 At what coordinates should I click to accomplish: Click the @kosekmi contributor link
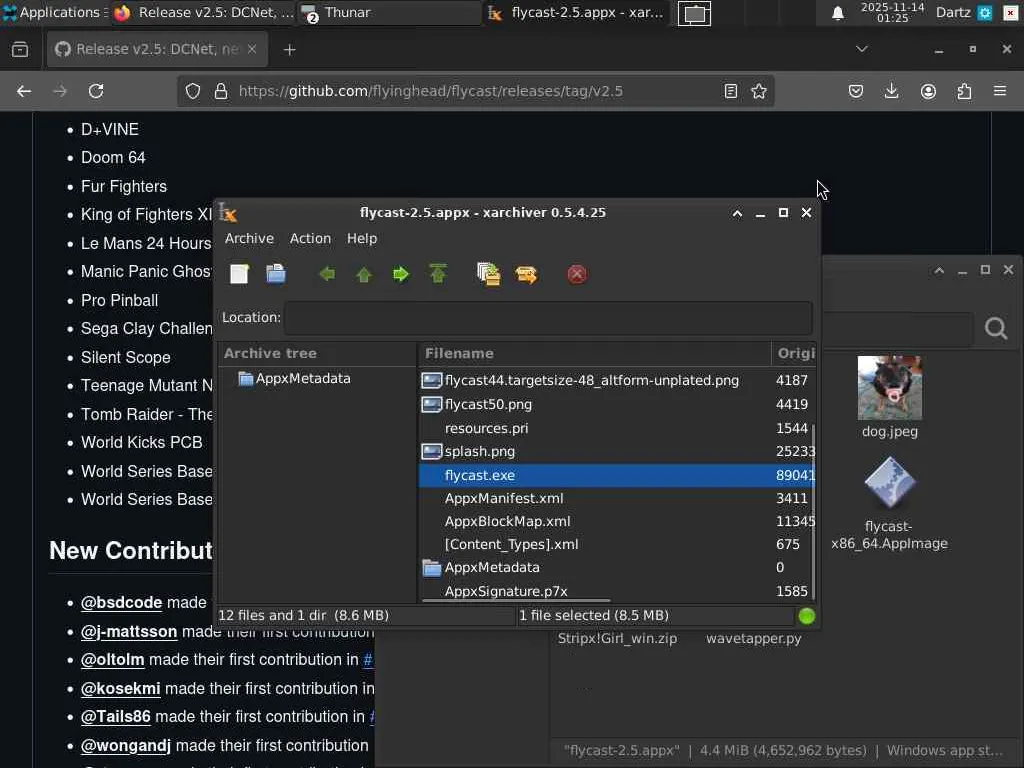pyautogui.click(x=120, y=688)
